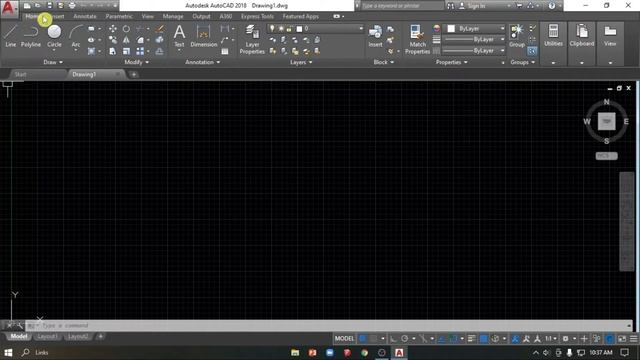Screen dimensions: 640x360
Task: Expand the Block panel
Action: [384, 62]
